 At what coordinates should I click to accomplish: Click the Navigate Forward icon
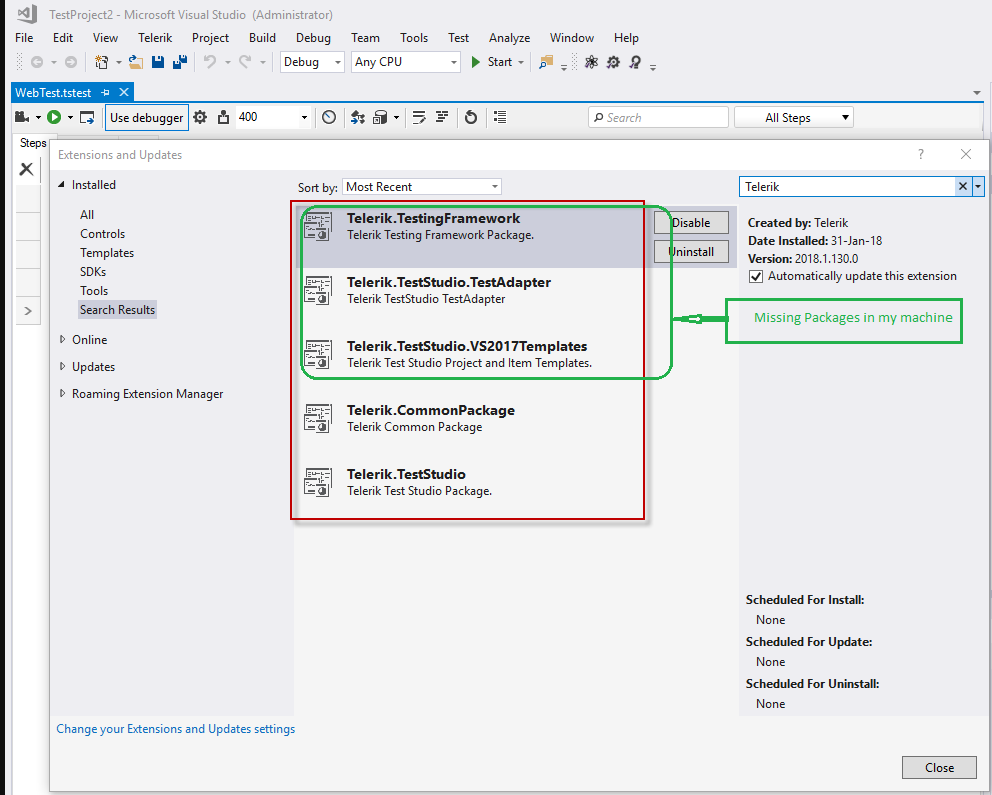click(x=71, y=62)
